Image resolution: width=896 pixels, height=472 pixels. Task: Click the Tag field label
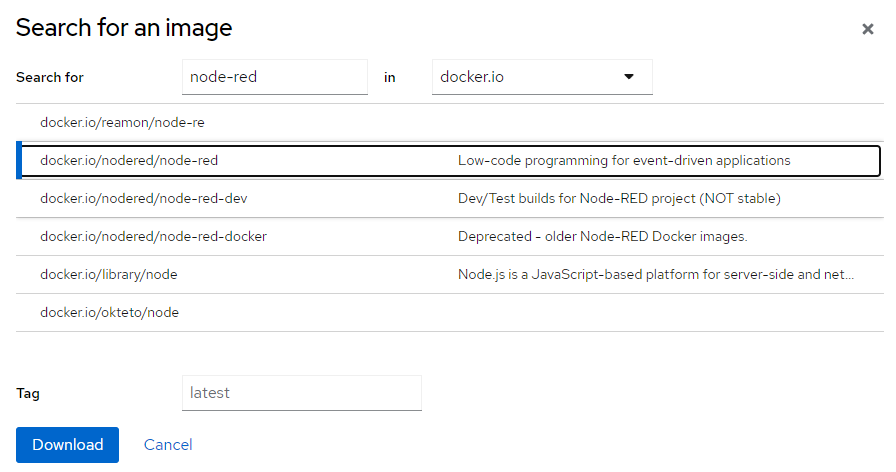point(28,394)
